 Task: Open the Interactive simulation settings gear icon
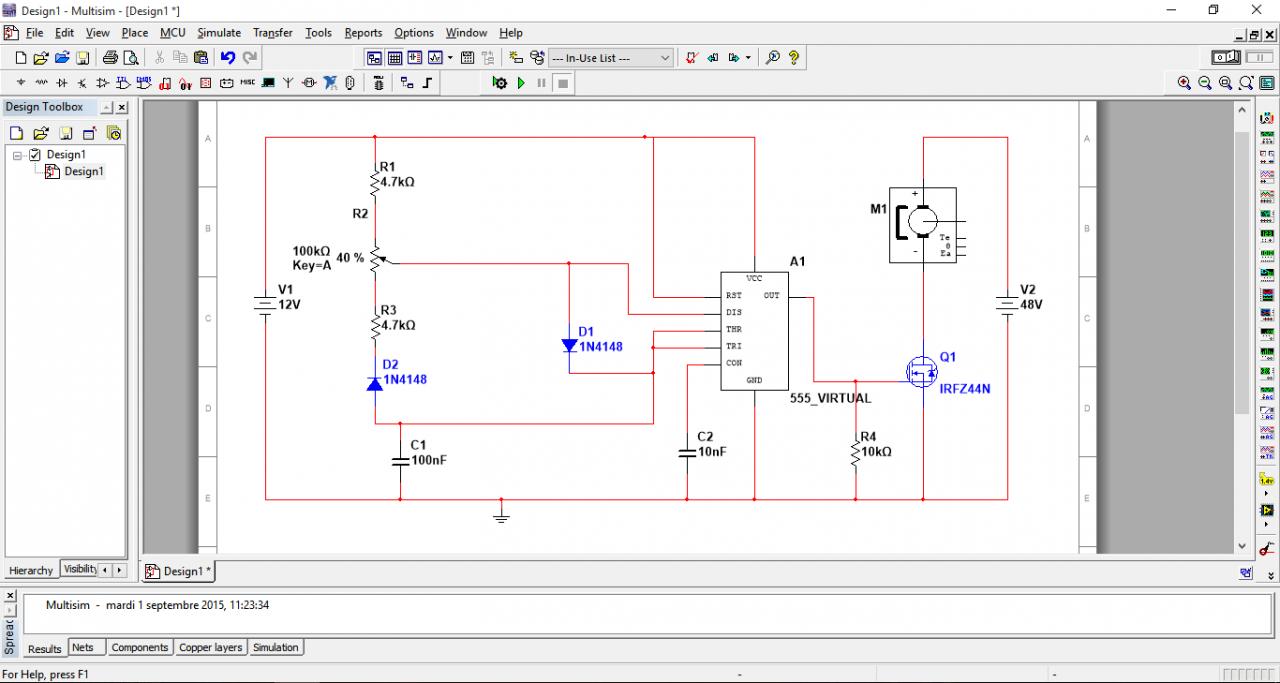tap(500, 83)
